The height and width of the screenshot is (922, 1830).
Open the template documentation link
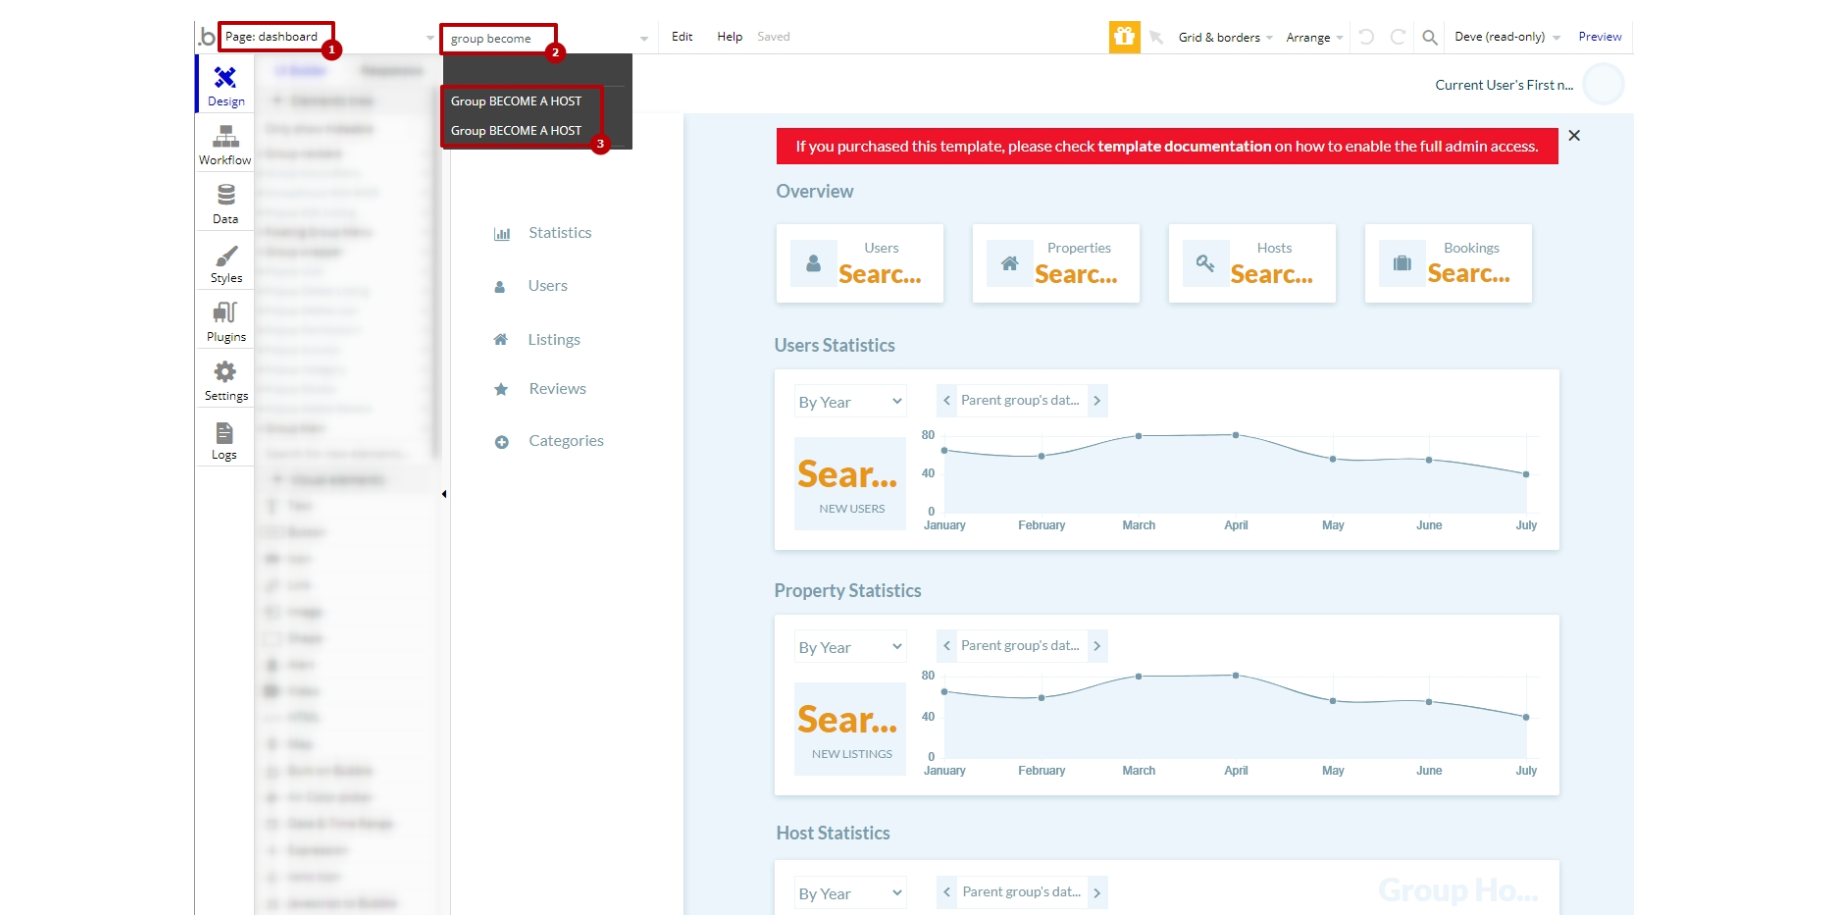[x=1184, y=146]
